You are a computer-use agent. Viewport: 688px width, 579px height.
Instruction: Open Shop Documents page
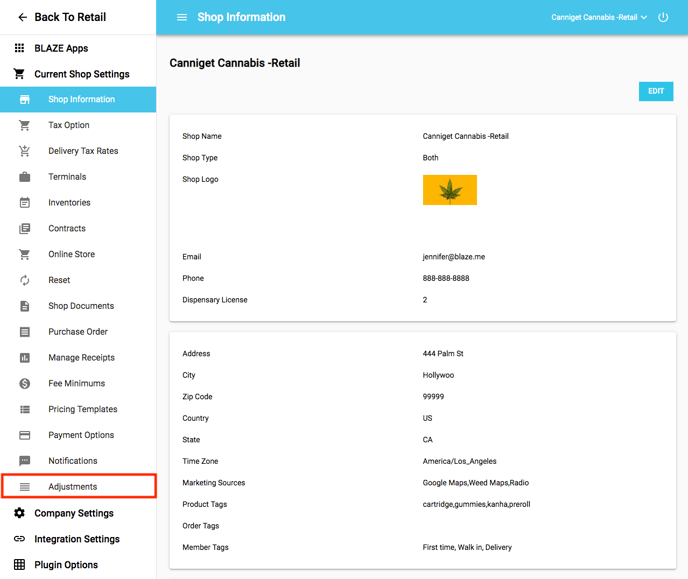pyautogui.click(x=78, y=306)
